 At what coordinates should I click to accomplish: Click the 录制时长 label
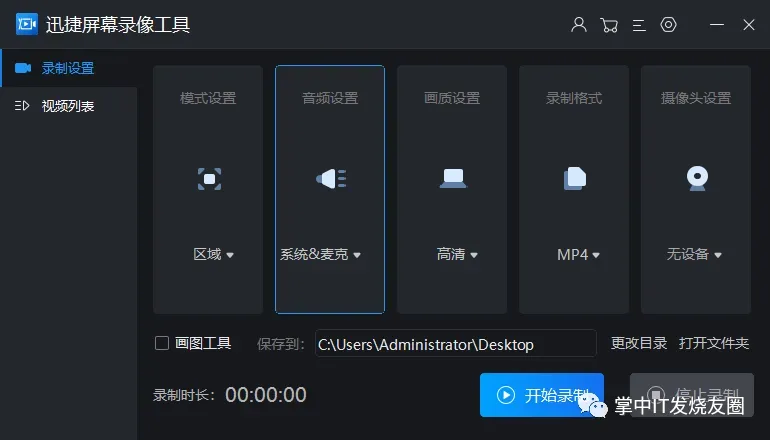(184, 395)
